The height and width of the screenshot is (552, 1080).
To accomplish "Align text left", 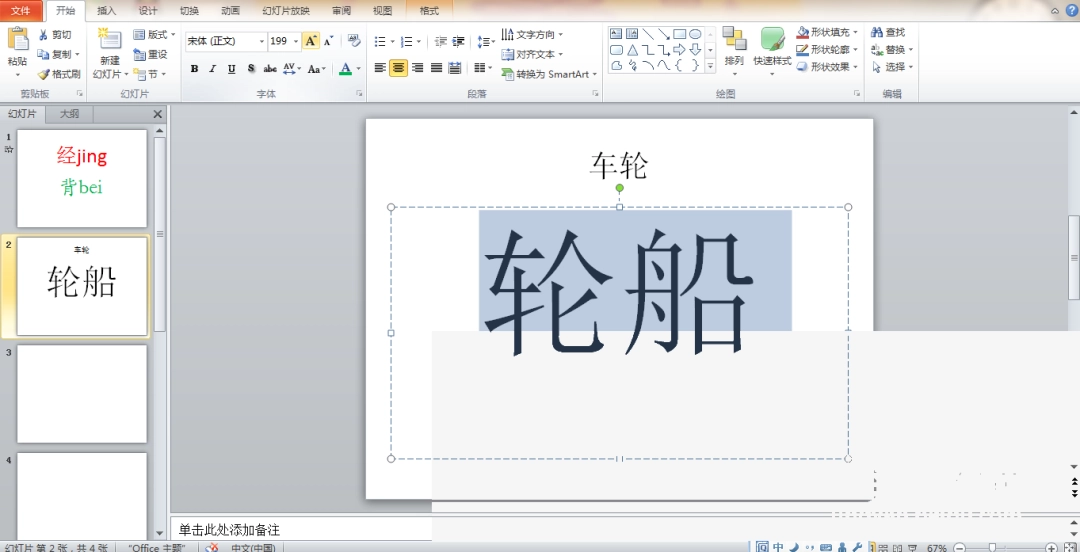I will (380, 68).
